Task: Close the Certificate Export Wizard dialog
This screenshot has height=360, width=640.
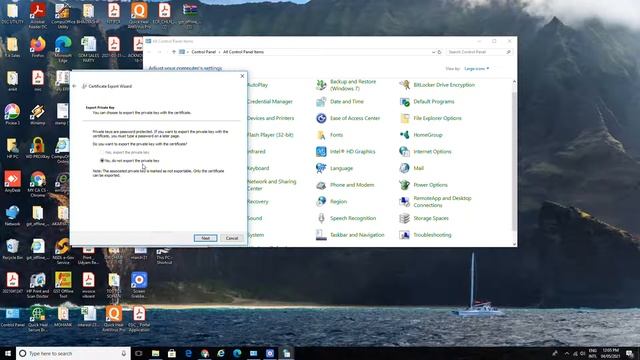Action: [x=242, y=76]
